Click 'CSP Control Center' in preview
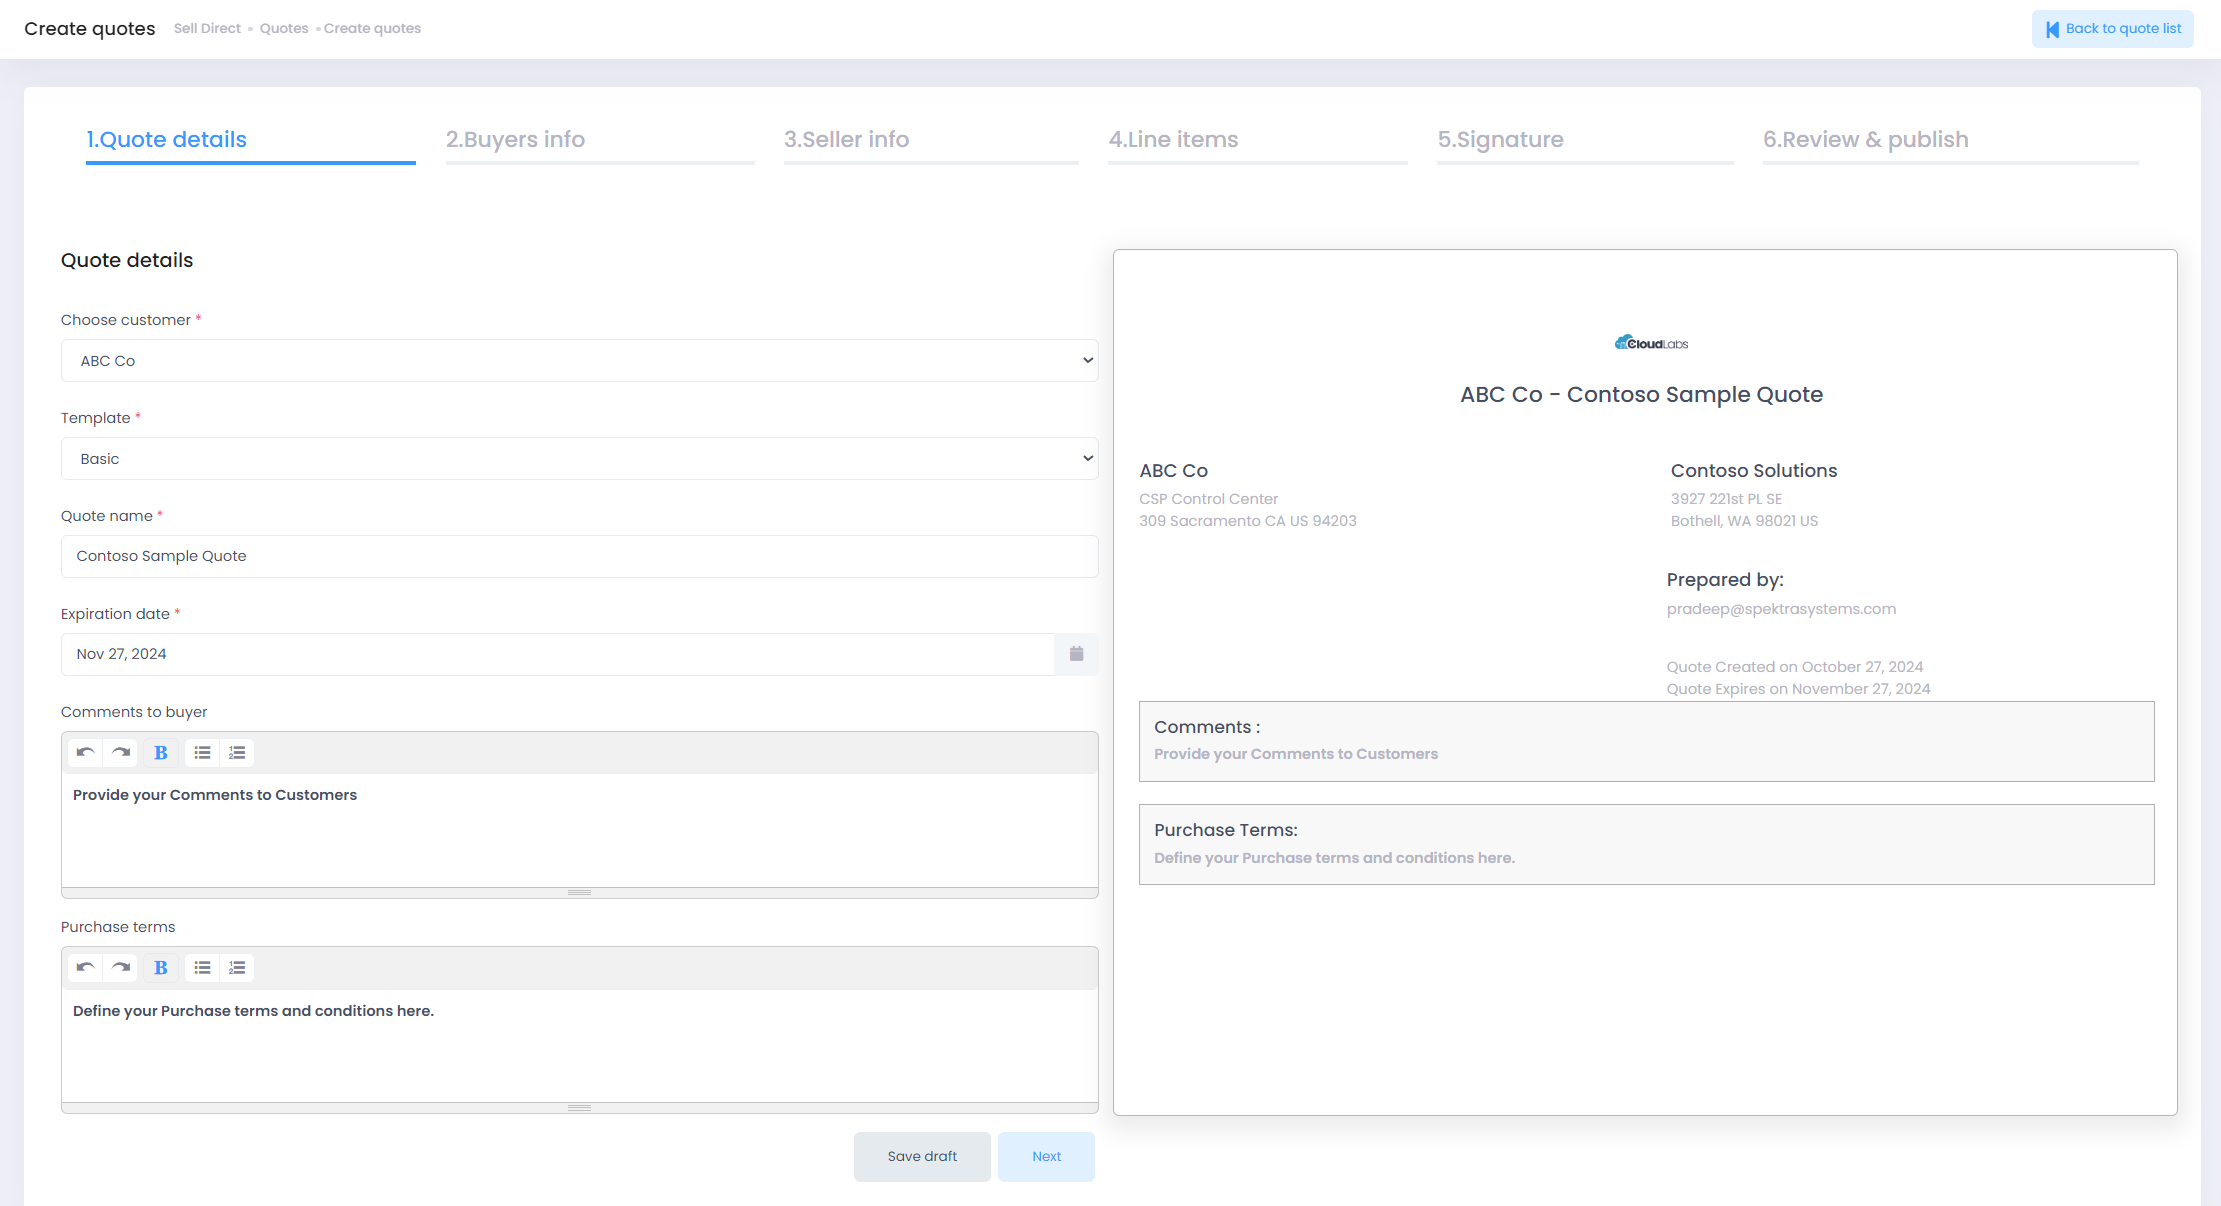The width and height of the screenshot is (2221, 1206). [x=1208, y=499]
